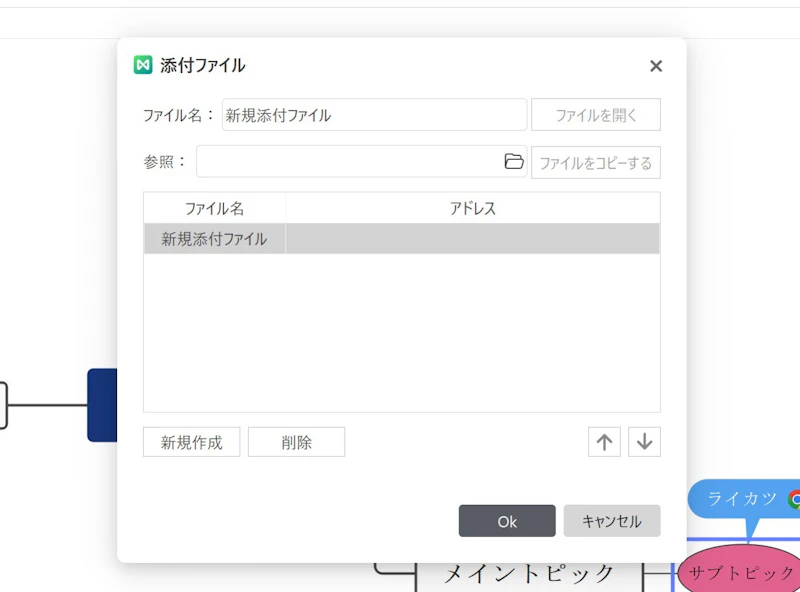The width and height of the screenshot is (800, 592).
Task: Click inside the ファイル名 text field
Action: coord(375,114)
